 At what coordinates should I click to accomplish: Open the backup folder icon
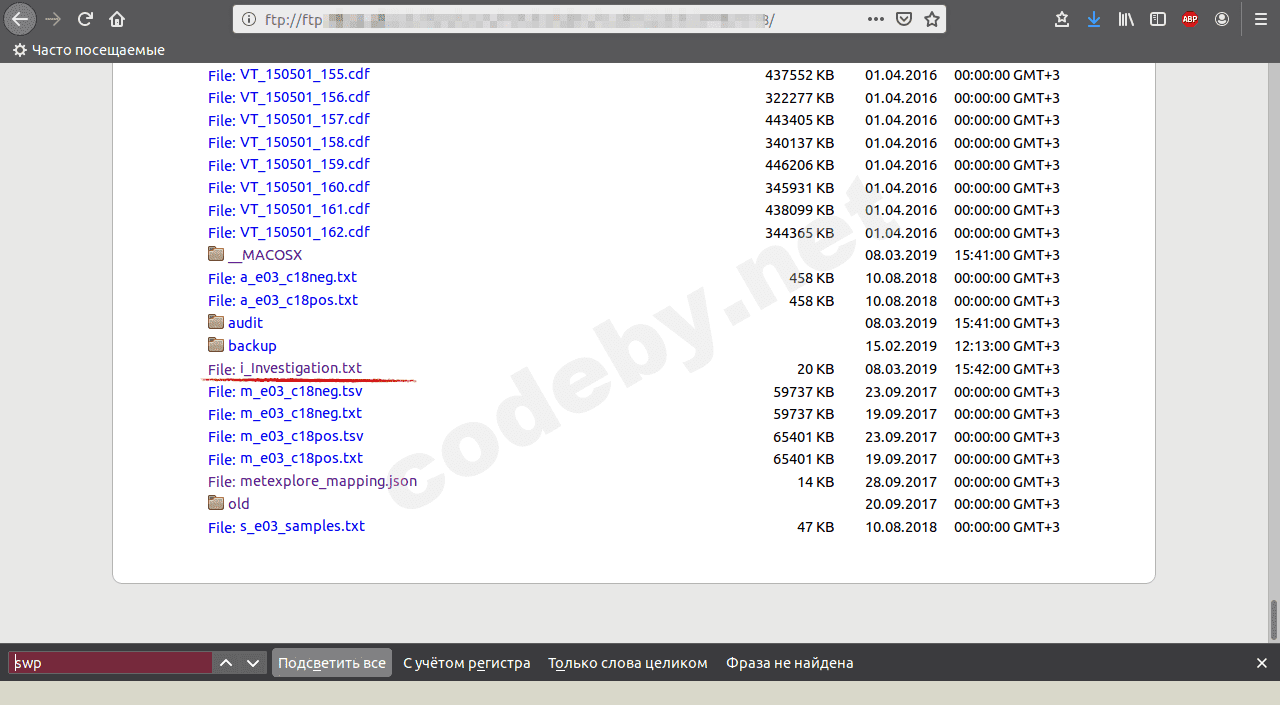point(216,345)
